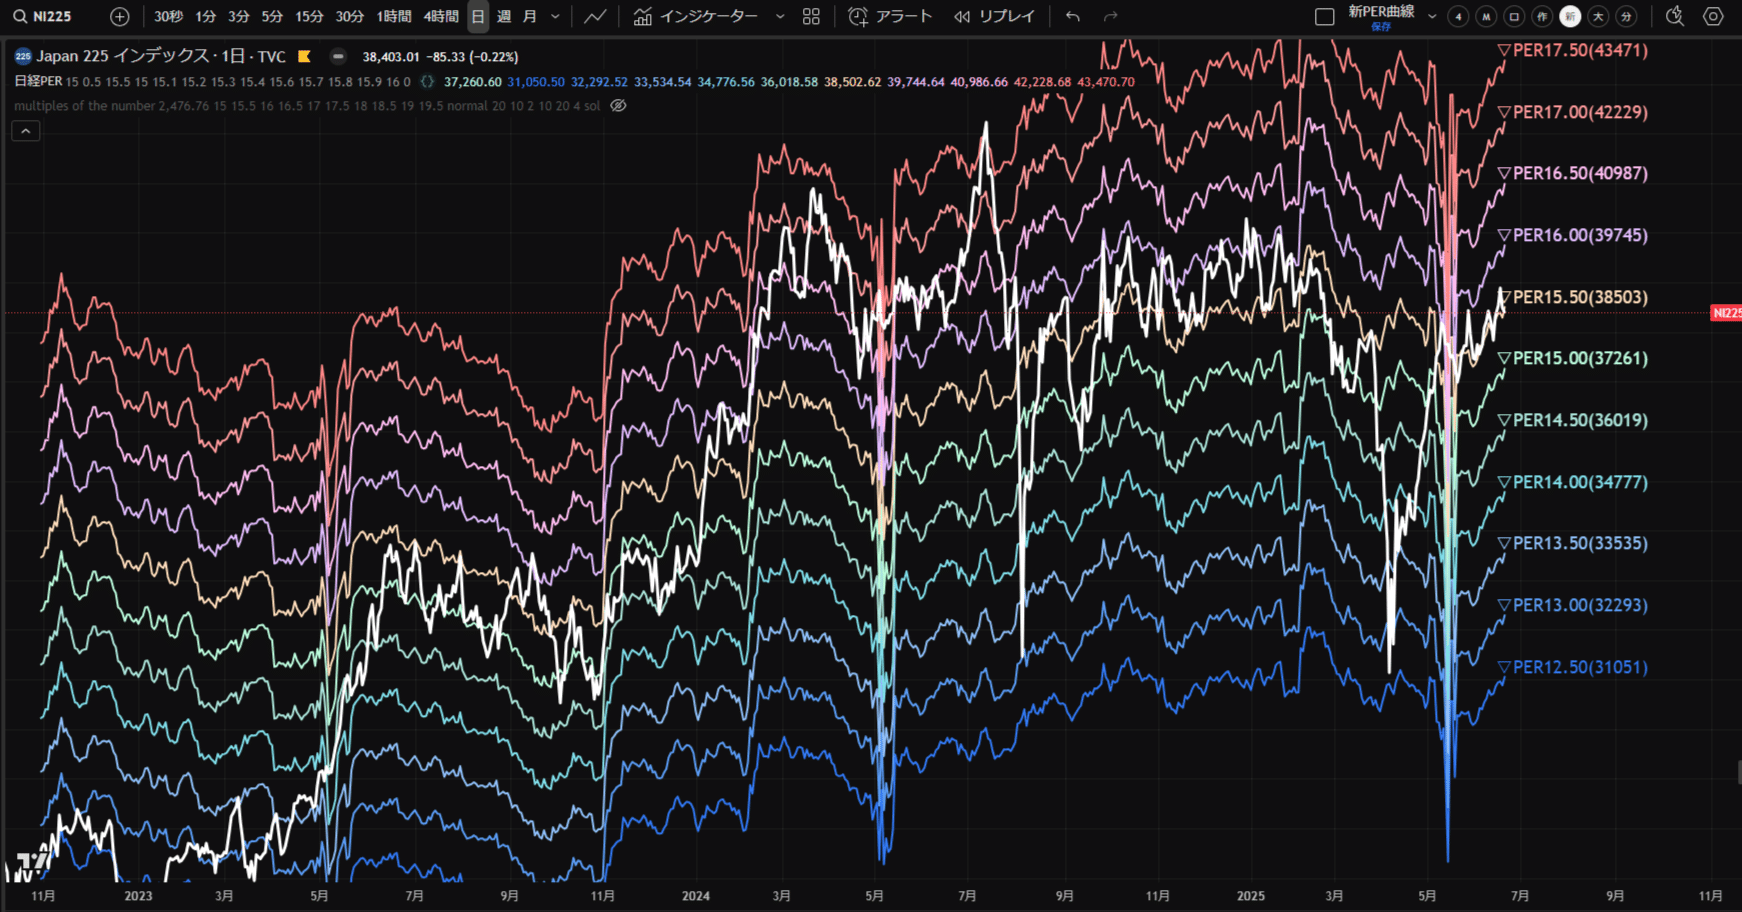The image size is (1742, 912).
Task: Select the 4時間 interval
Action: pos(441,16)
